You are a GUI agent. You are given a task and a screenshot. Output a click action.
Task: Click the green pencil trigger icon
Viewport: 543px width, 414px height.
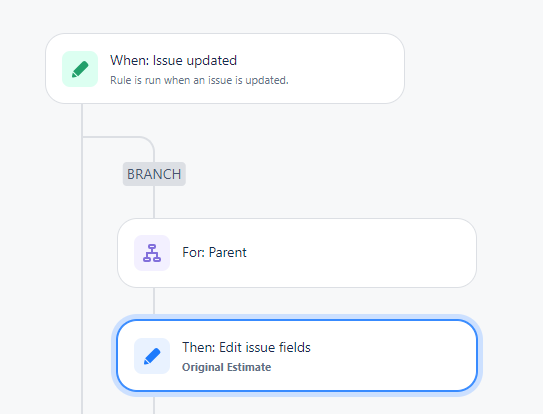[80, 69]
